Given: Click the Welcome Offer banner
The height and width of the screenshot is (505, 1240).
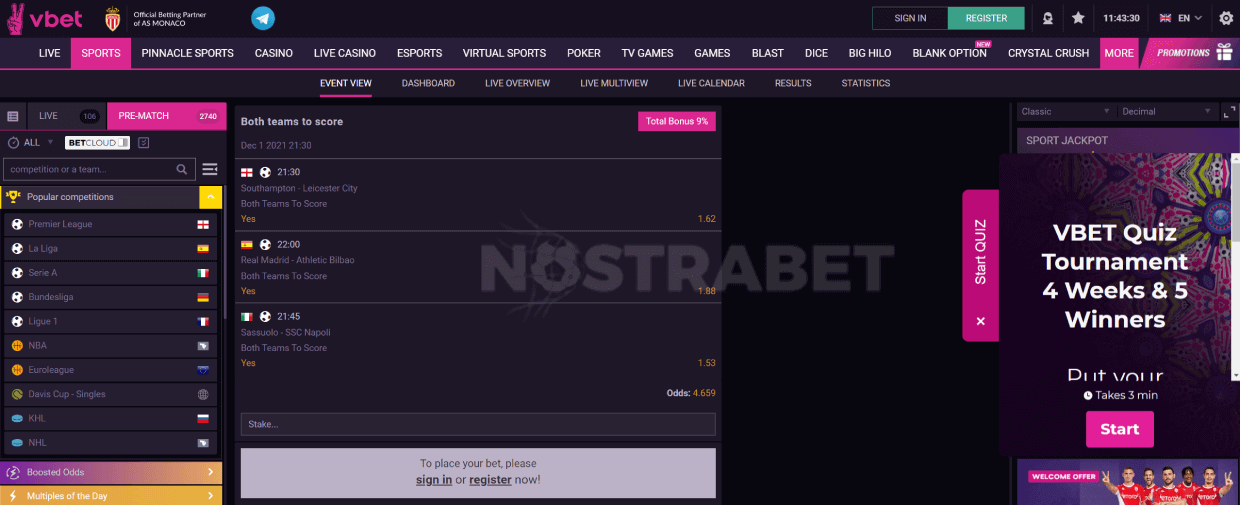Looking at the screenshot, I should click(x=1128, y=482).
